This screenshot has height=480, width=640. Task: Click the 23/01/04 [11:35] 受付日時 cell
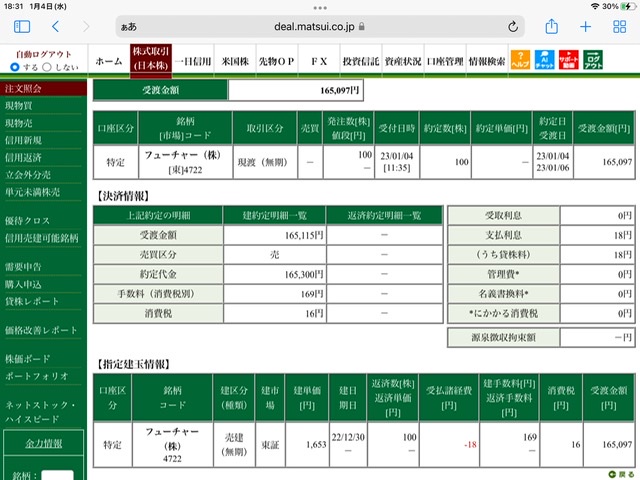397,162
